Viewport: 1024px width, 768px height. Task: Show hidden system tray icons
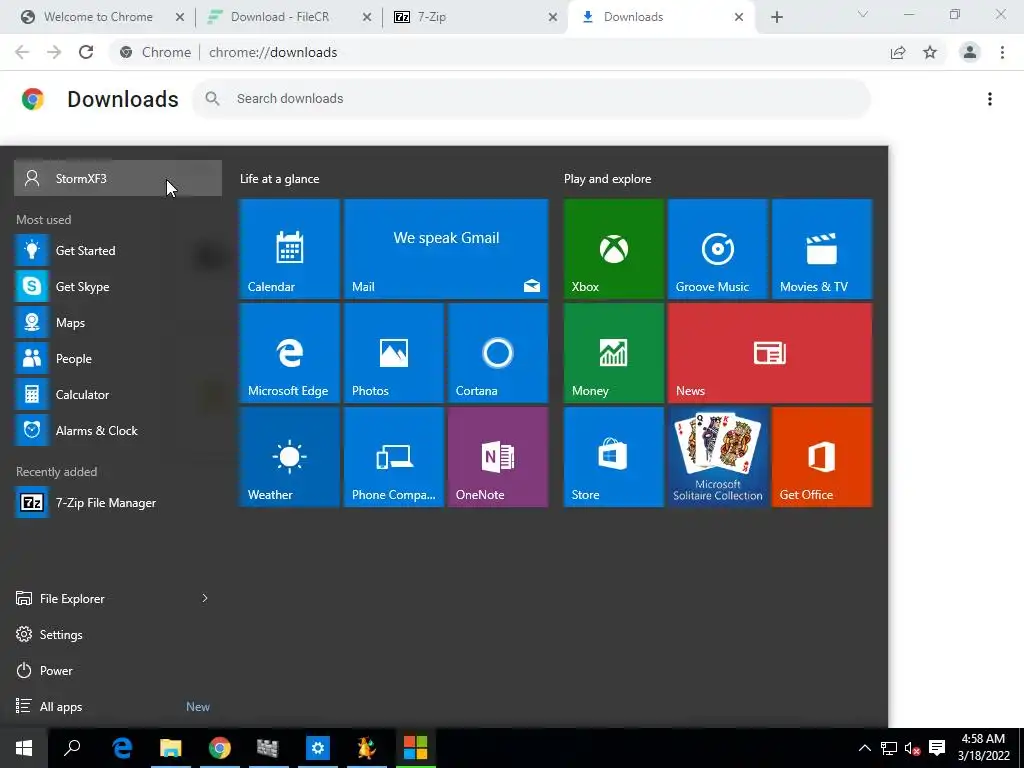point(864,748)
